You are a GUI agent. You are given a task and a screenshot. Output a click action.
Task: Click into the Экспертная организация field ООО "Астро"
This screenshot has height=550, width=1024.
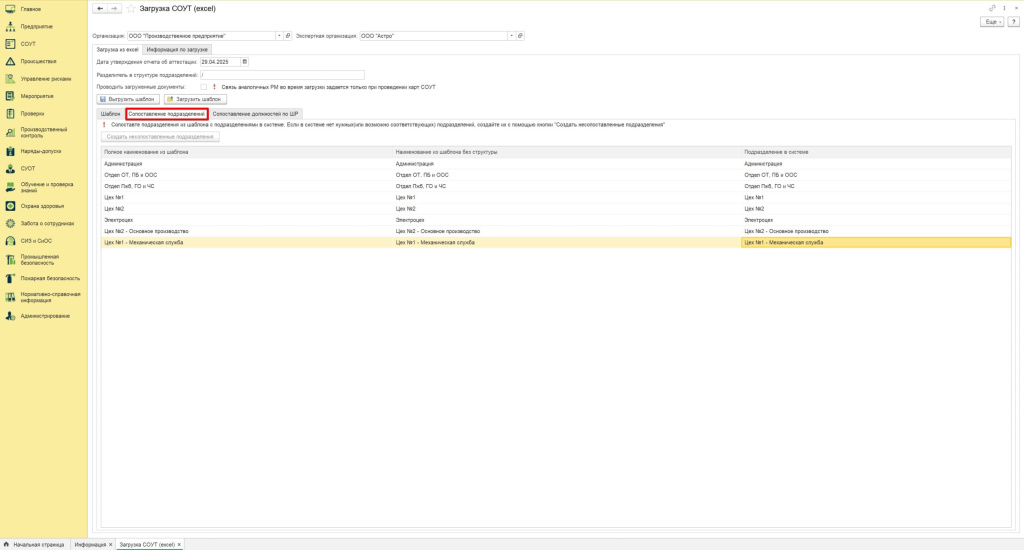pyautogui.click(x=433, y=36)
